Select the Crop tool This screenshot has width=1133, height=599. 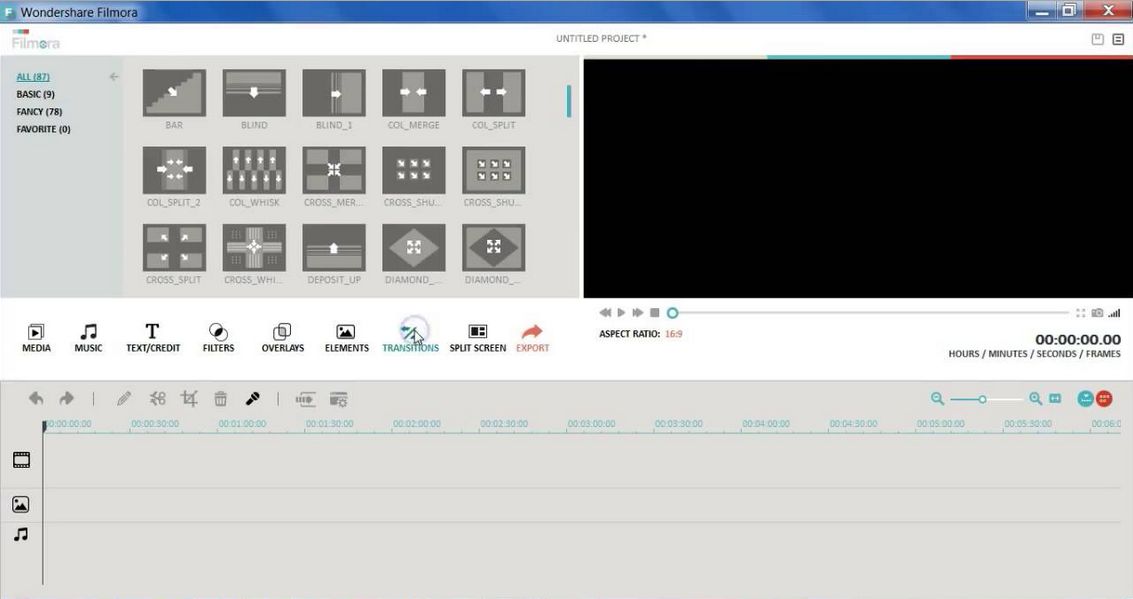(x=190, y=398)
